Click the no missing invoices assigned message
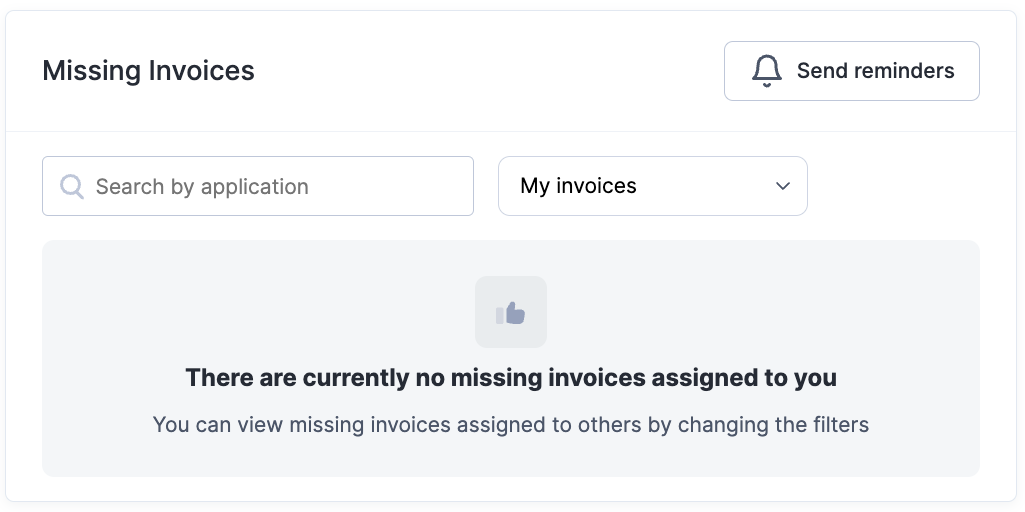Screen dimensions: 1025x512 coord(511,378)
